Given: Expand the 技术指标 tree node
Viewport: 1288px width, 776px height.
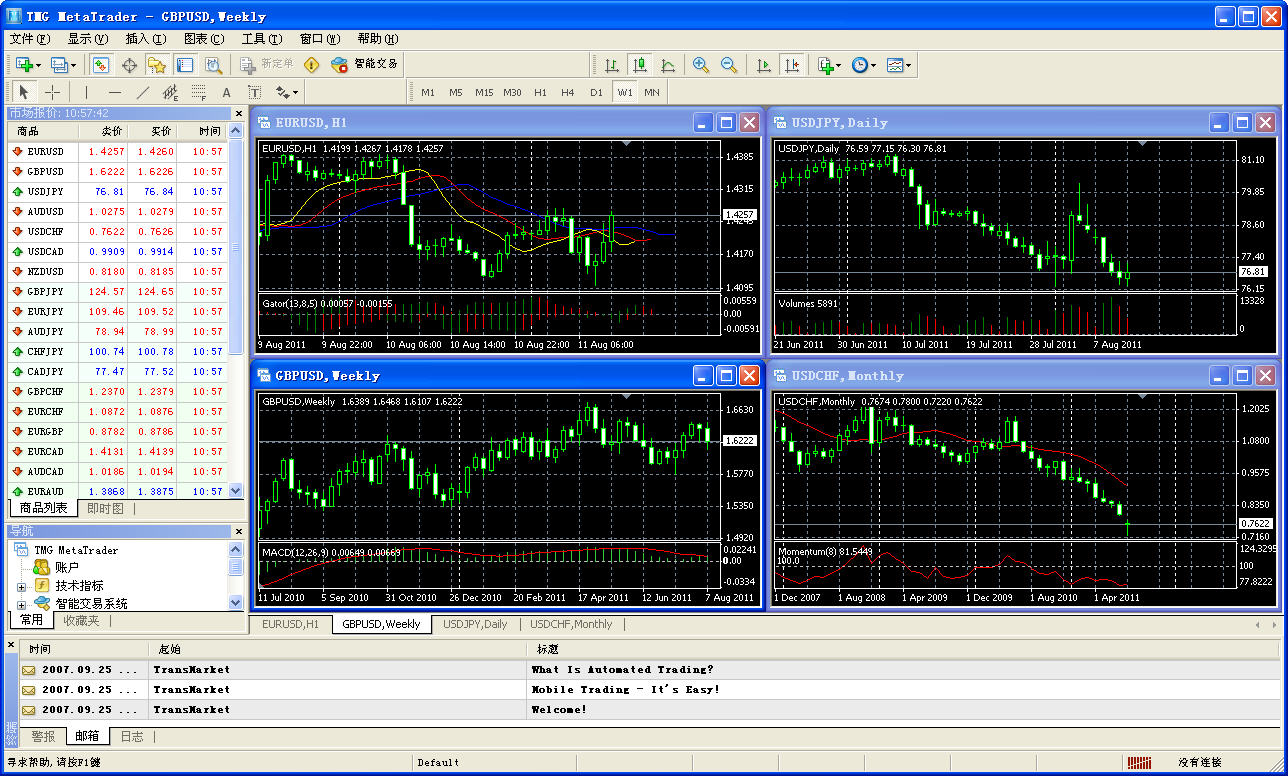Looking at the screenshot, I should coord(21,586).
